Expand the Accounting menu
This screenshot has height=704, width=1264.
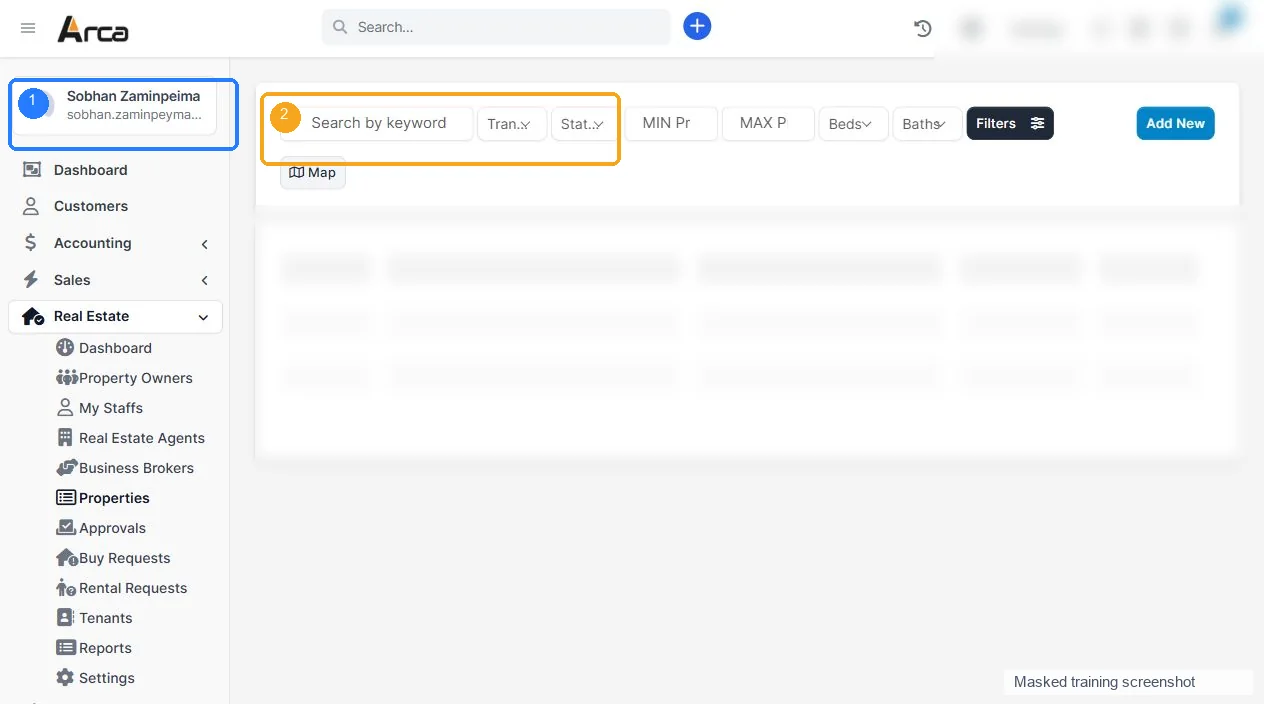(115, 243)
